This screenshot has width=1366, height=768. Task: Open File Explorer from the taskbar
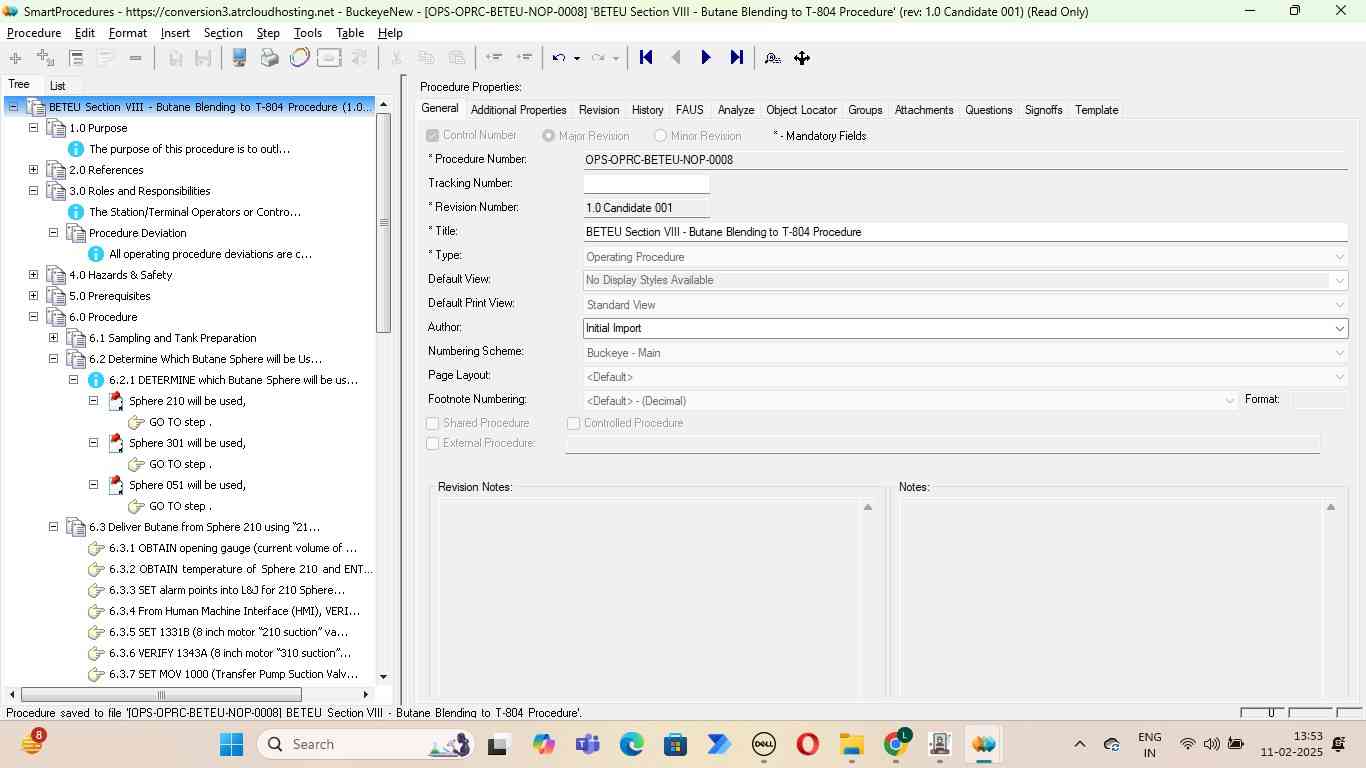point(851,744)
